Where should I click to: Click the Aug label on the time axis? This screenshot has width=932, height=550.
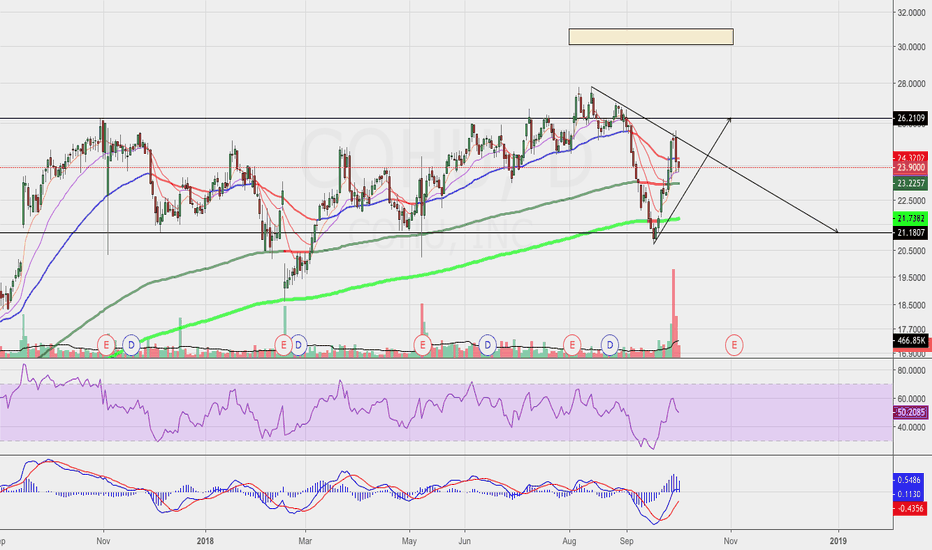click(x=569, y=541)
